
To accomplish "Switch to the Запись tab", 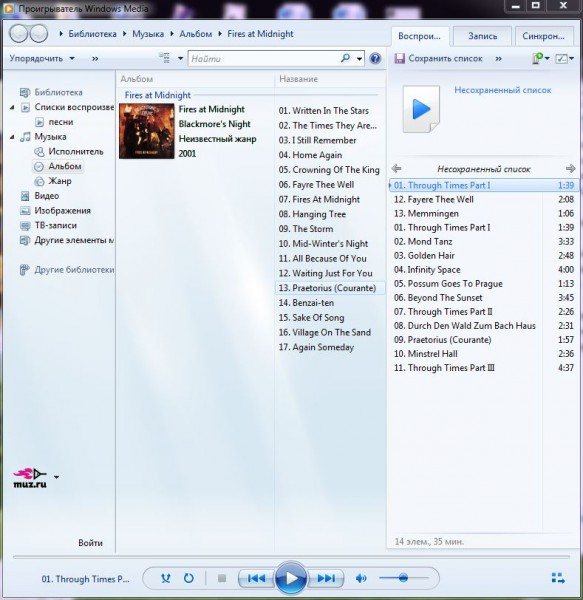I will 482,36.
